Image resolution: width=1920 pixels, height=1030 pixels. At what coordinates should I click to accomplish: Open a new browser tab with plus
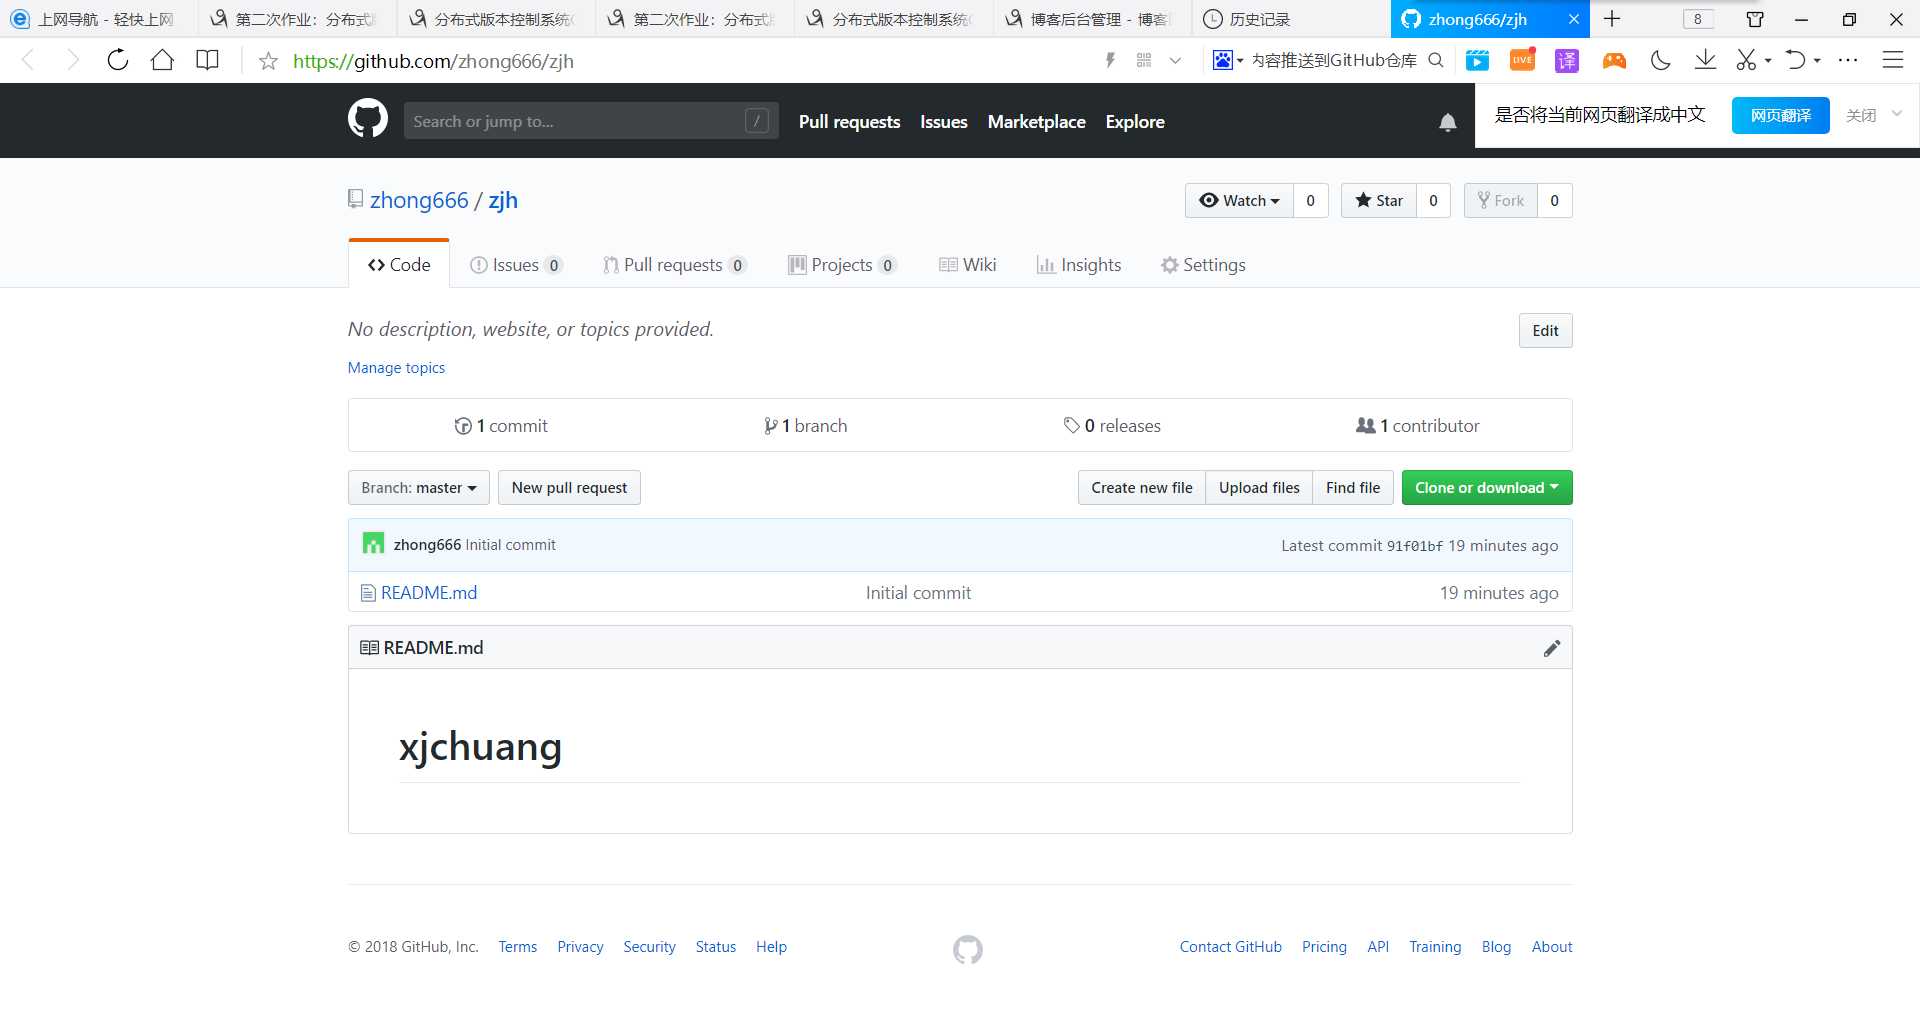coord(1612,19)
